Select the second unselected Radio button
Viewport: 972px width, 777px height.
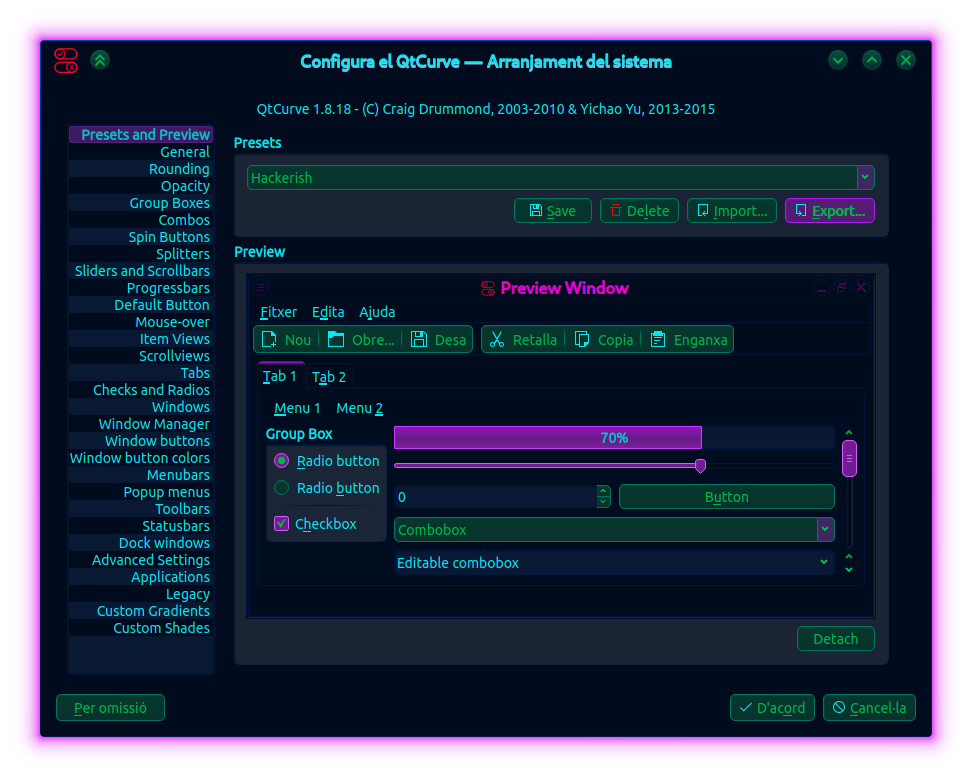pyautogui.click(x=281, y=488)
